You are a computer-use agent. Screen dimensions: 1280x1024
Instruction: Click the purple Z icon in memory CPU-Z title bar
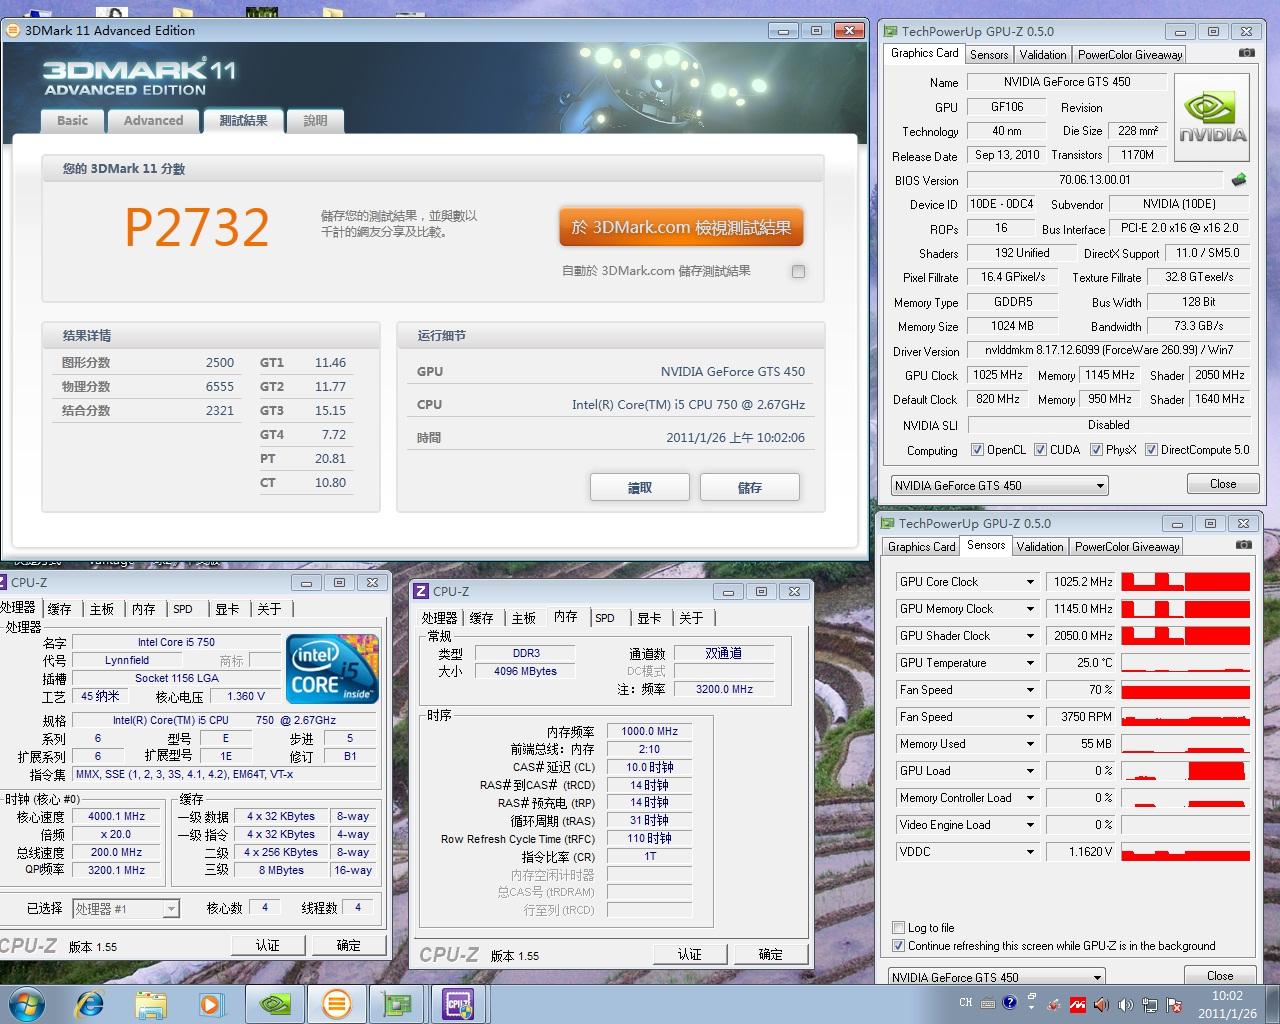[421, 591]
